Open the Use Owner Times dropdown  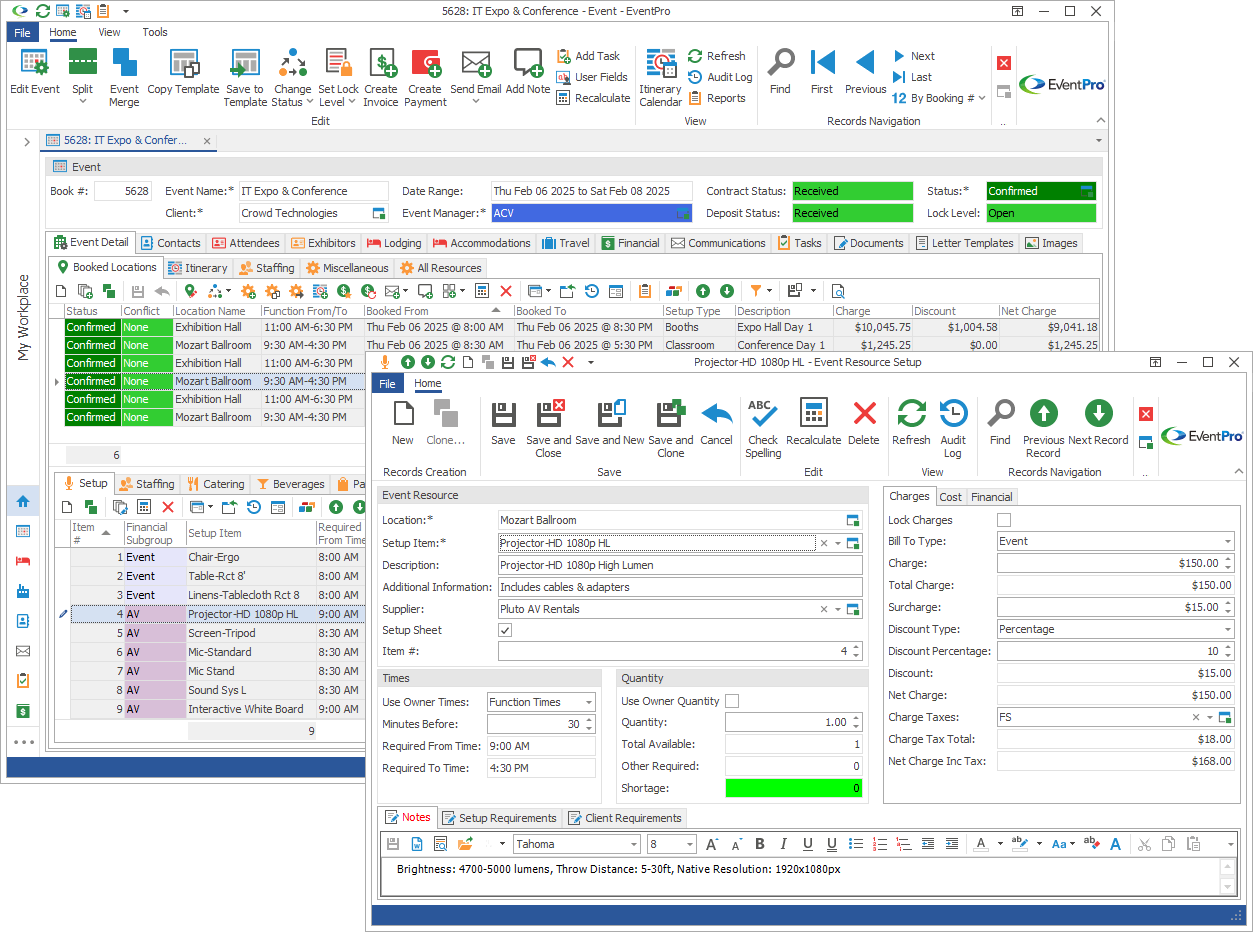pyautogui.click(x=588, y=702)
